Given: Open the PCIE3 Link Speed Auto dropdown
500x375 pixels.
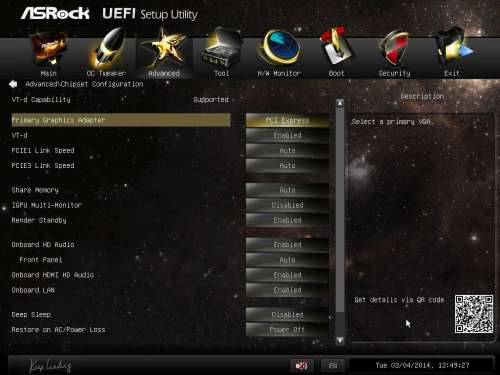Looking at the screenshot, I should [x=287, y=166].
